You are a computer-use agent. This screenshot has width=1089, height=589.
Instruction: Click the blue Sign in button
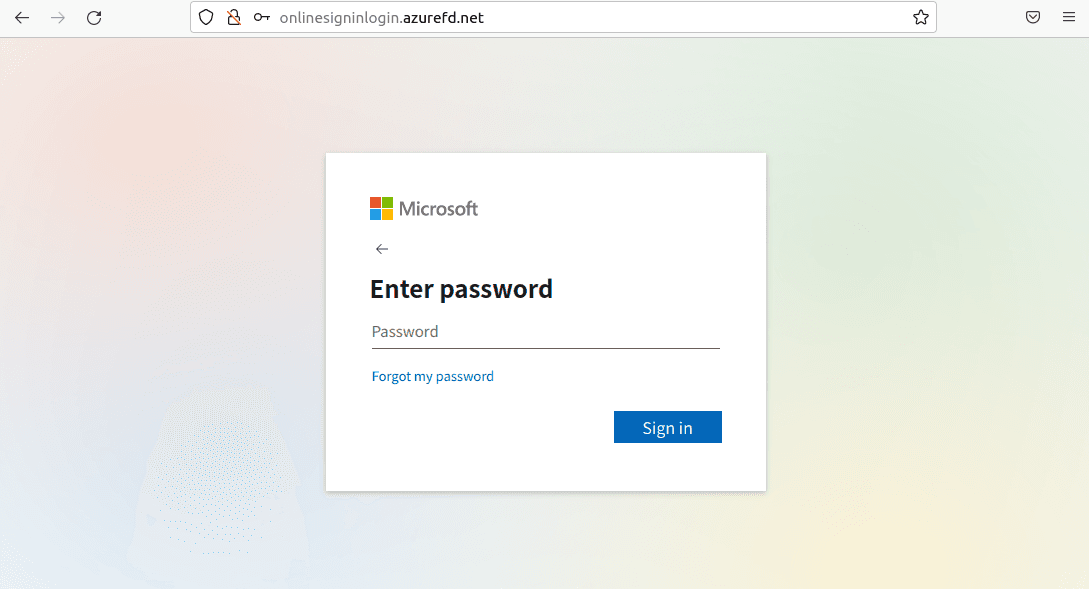(x=667, y=427)
